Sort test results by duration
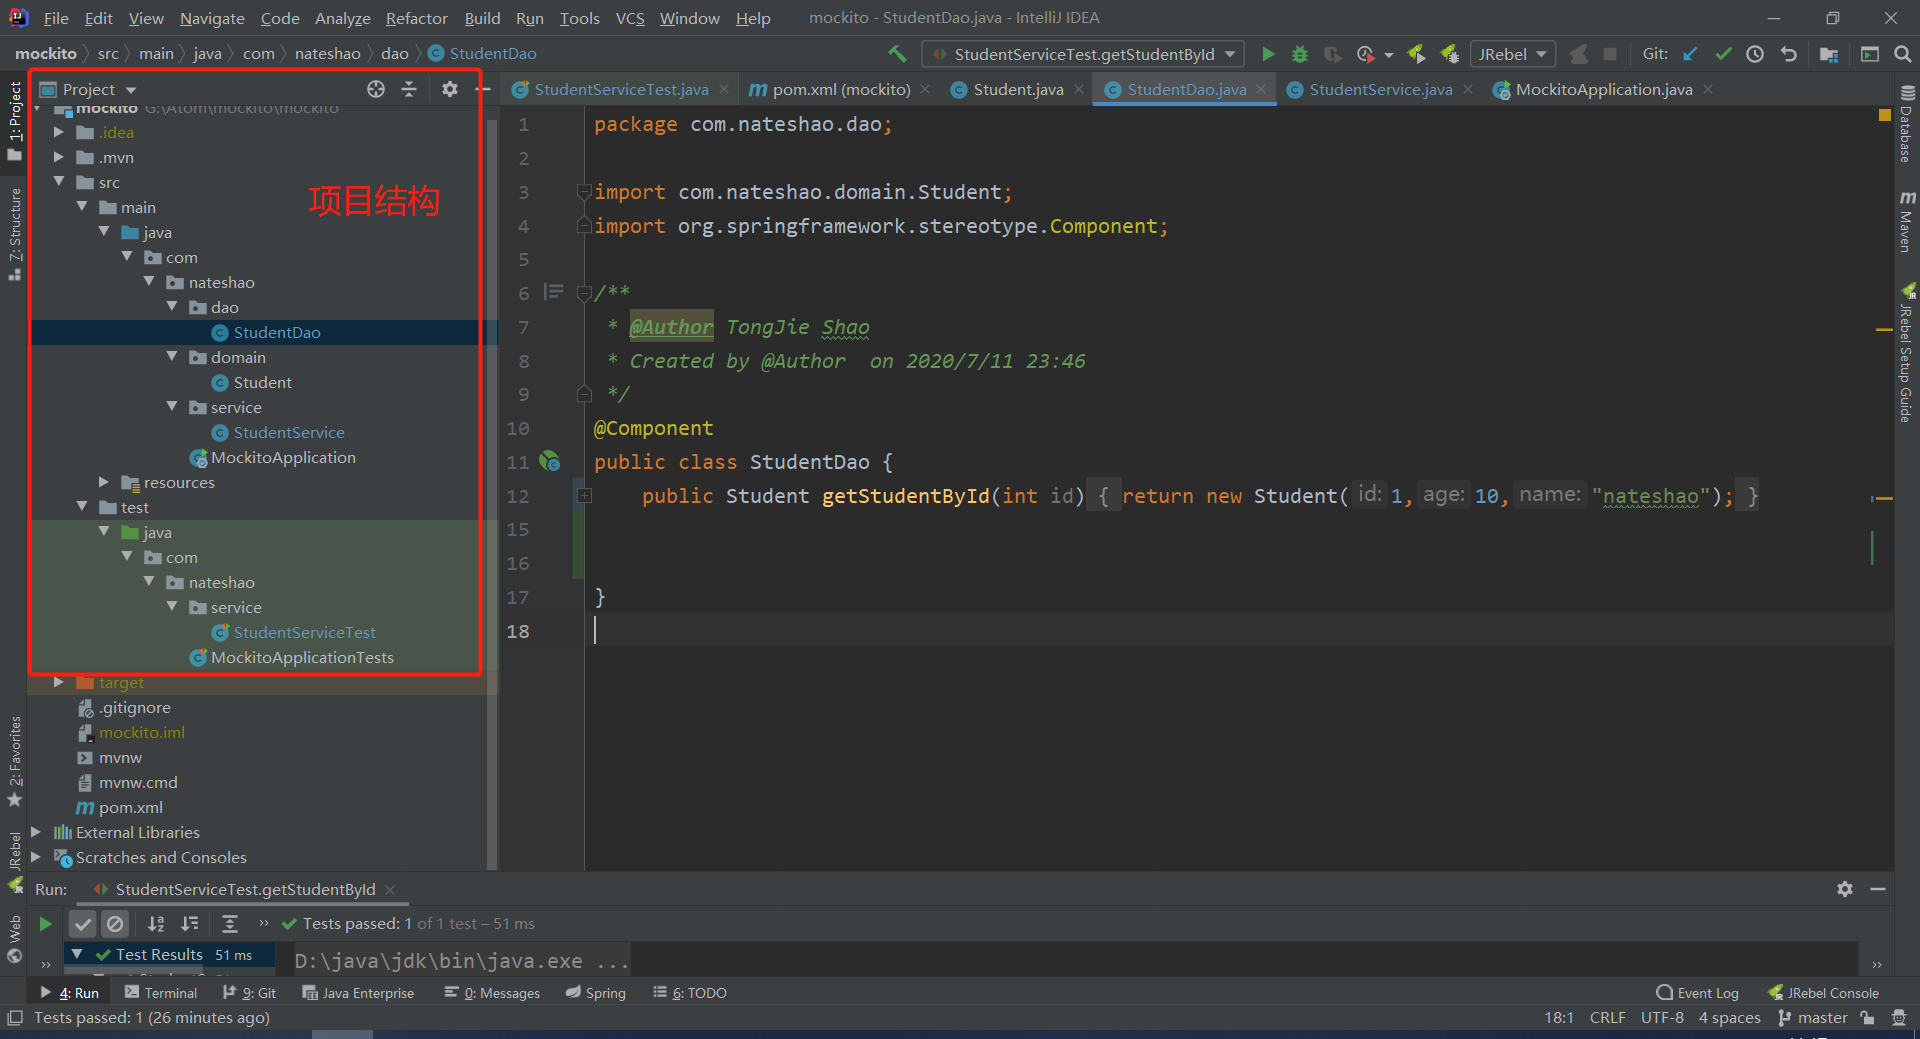 [x=190, y=924]
